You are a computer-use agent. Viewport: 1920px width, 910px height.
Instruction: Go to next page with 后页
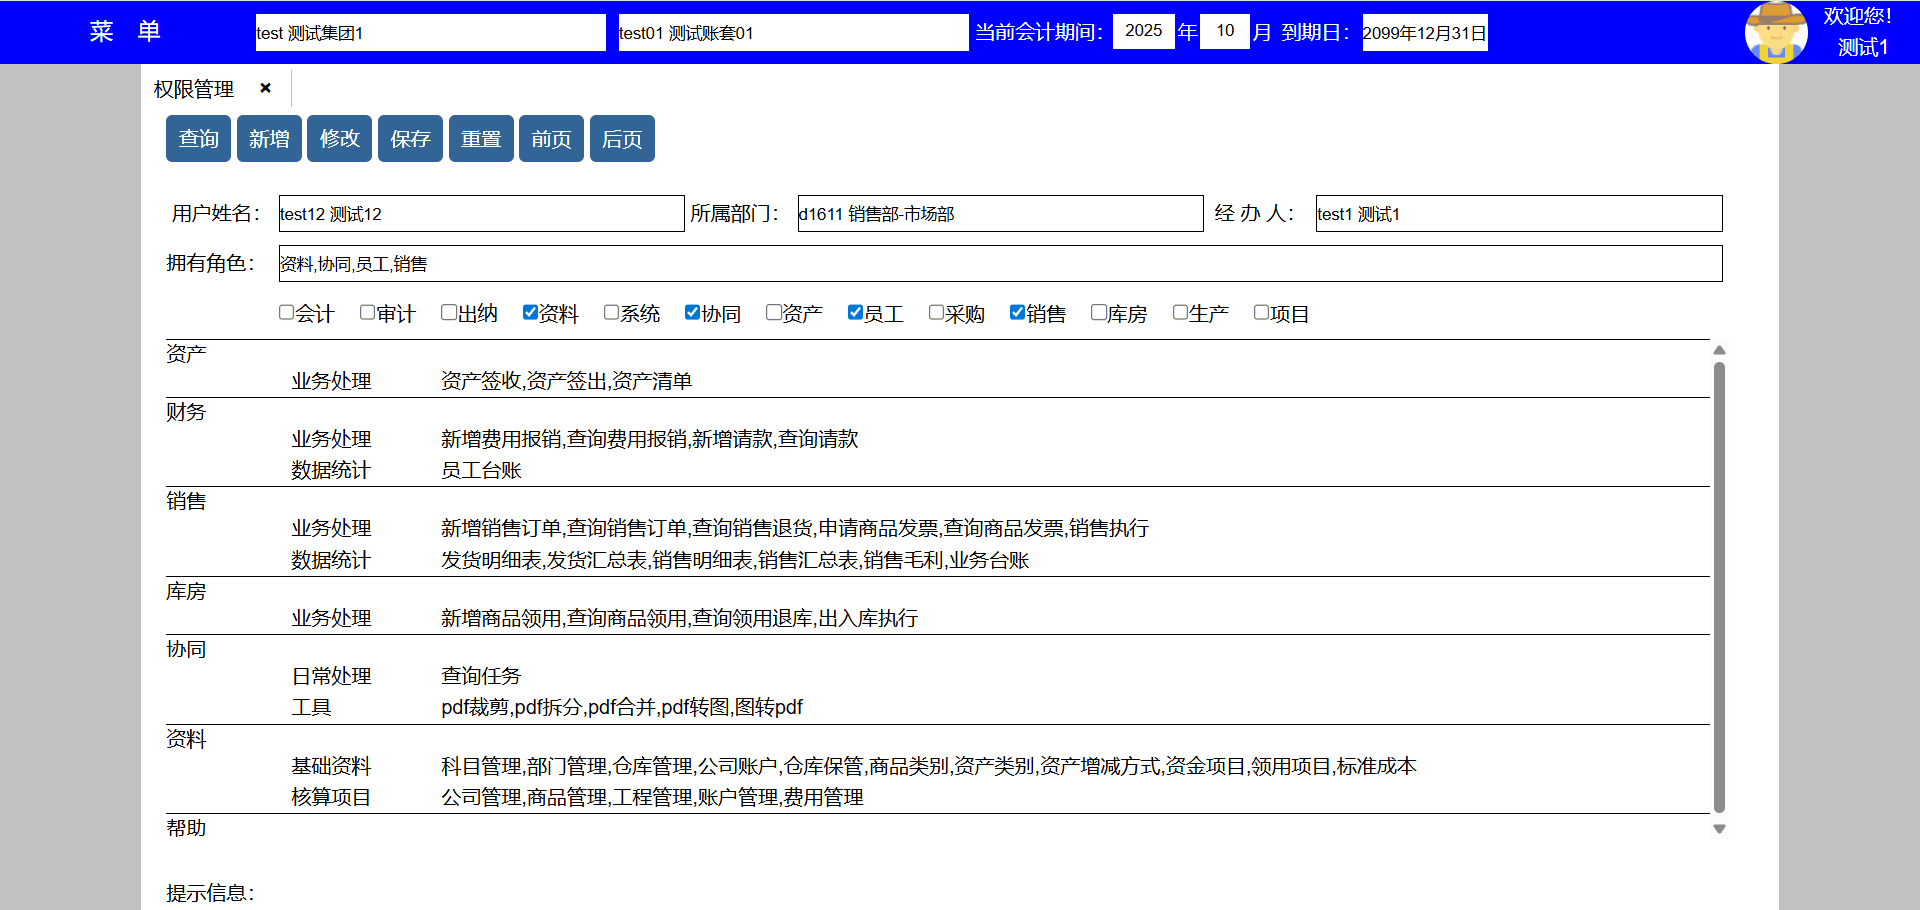pos(622,139)
